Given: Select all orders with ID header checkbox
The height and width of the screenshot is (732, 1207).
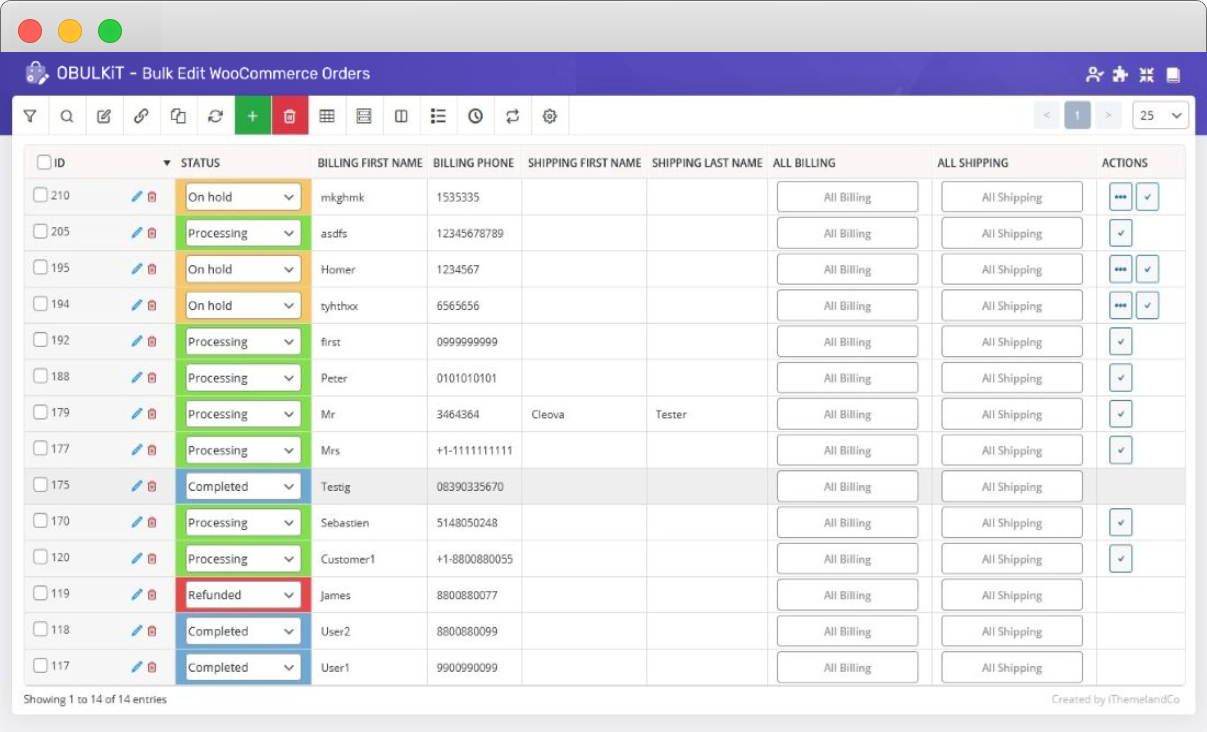Looking at the screenshot, I should click(44, 163).
